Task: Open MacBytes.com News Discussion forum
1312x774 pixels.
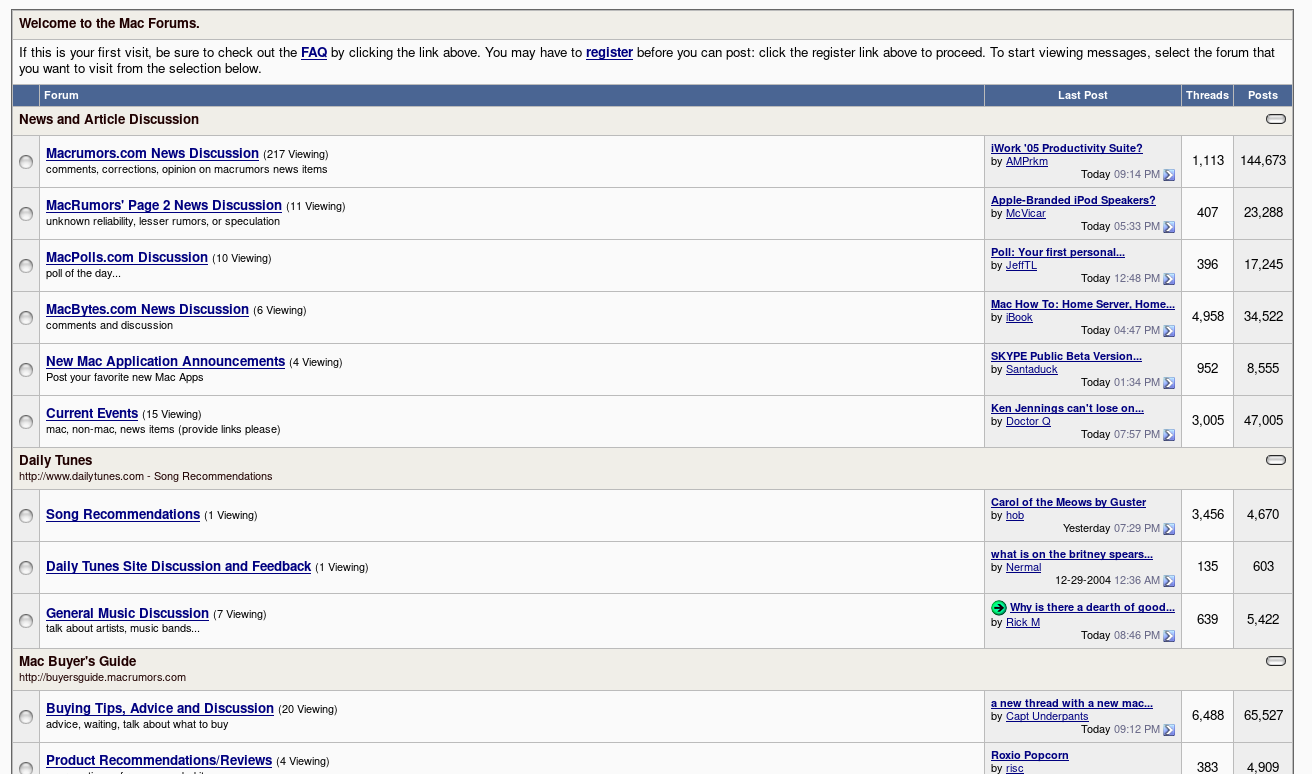Action: [147, 309]
